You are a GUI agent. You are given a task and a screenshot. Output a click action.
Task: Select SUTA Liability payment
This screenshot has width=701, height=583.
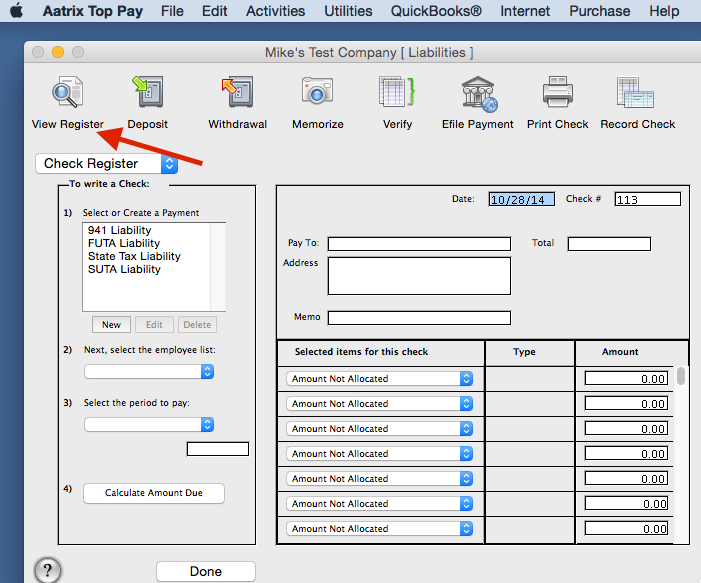point(124,269)
